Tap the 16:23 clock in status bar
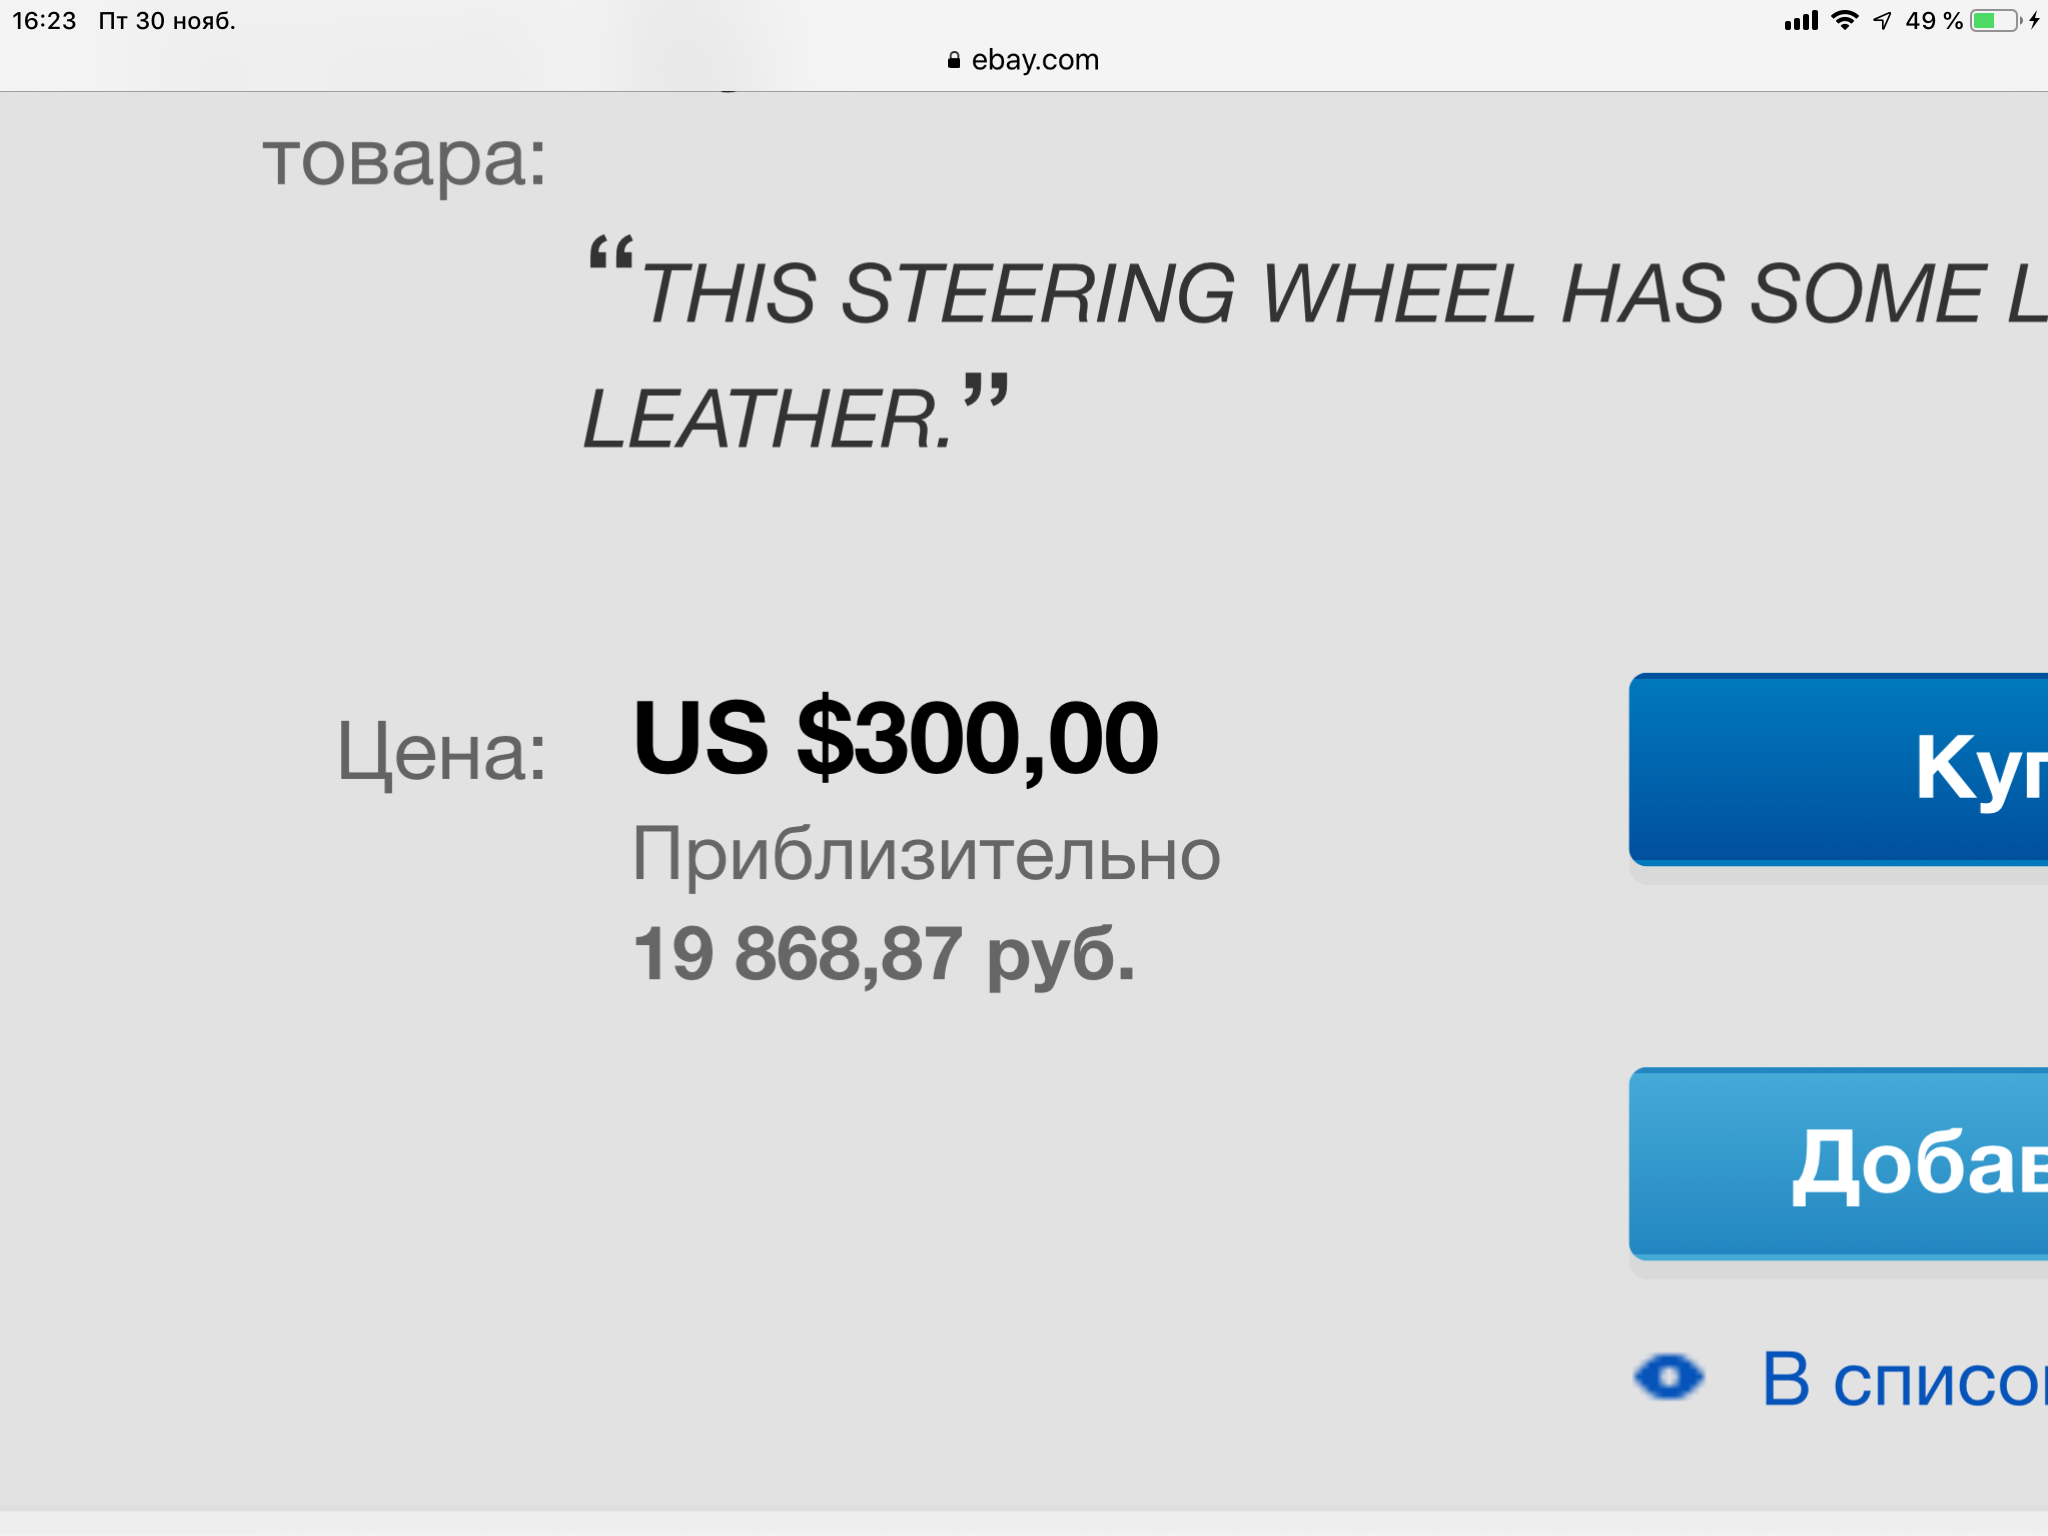Viewport: 2048px width, 1536px height. pos(44,20)
